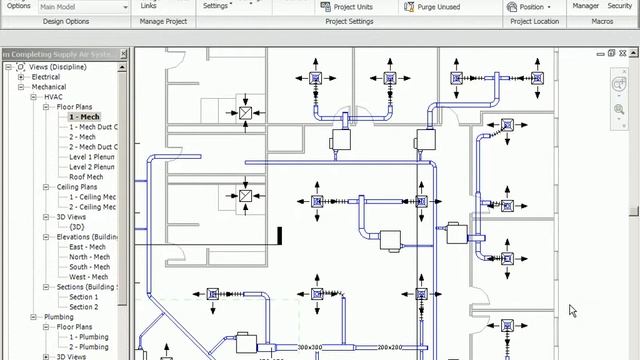
Task: Collapse the Views (Discipline) tree node
Action: click(8, 67)
